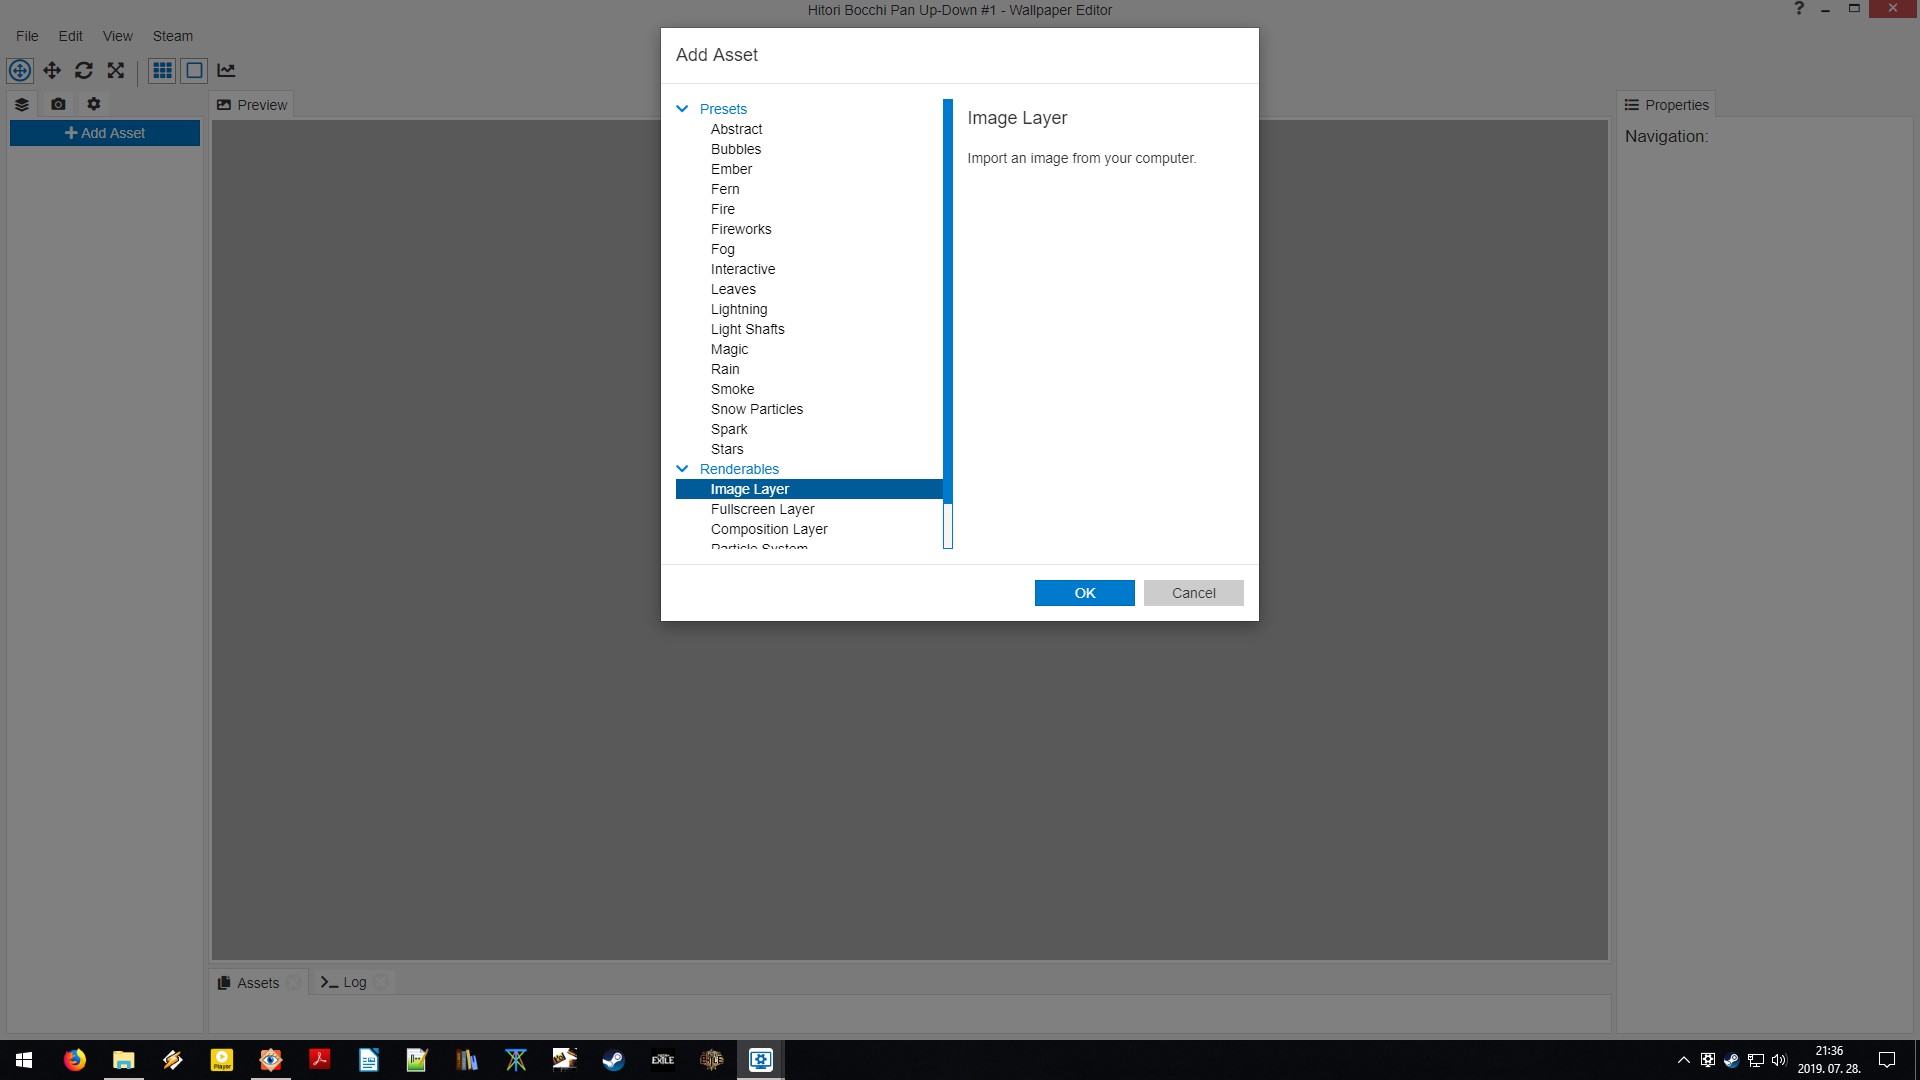Screen dimensions: 1920x1080
Task: Open the layers stack tab icon
Action: point(22,104)
